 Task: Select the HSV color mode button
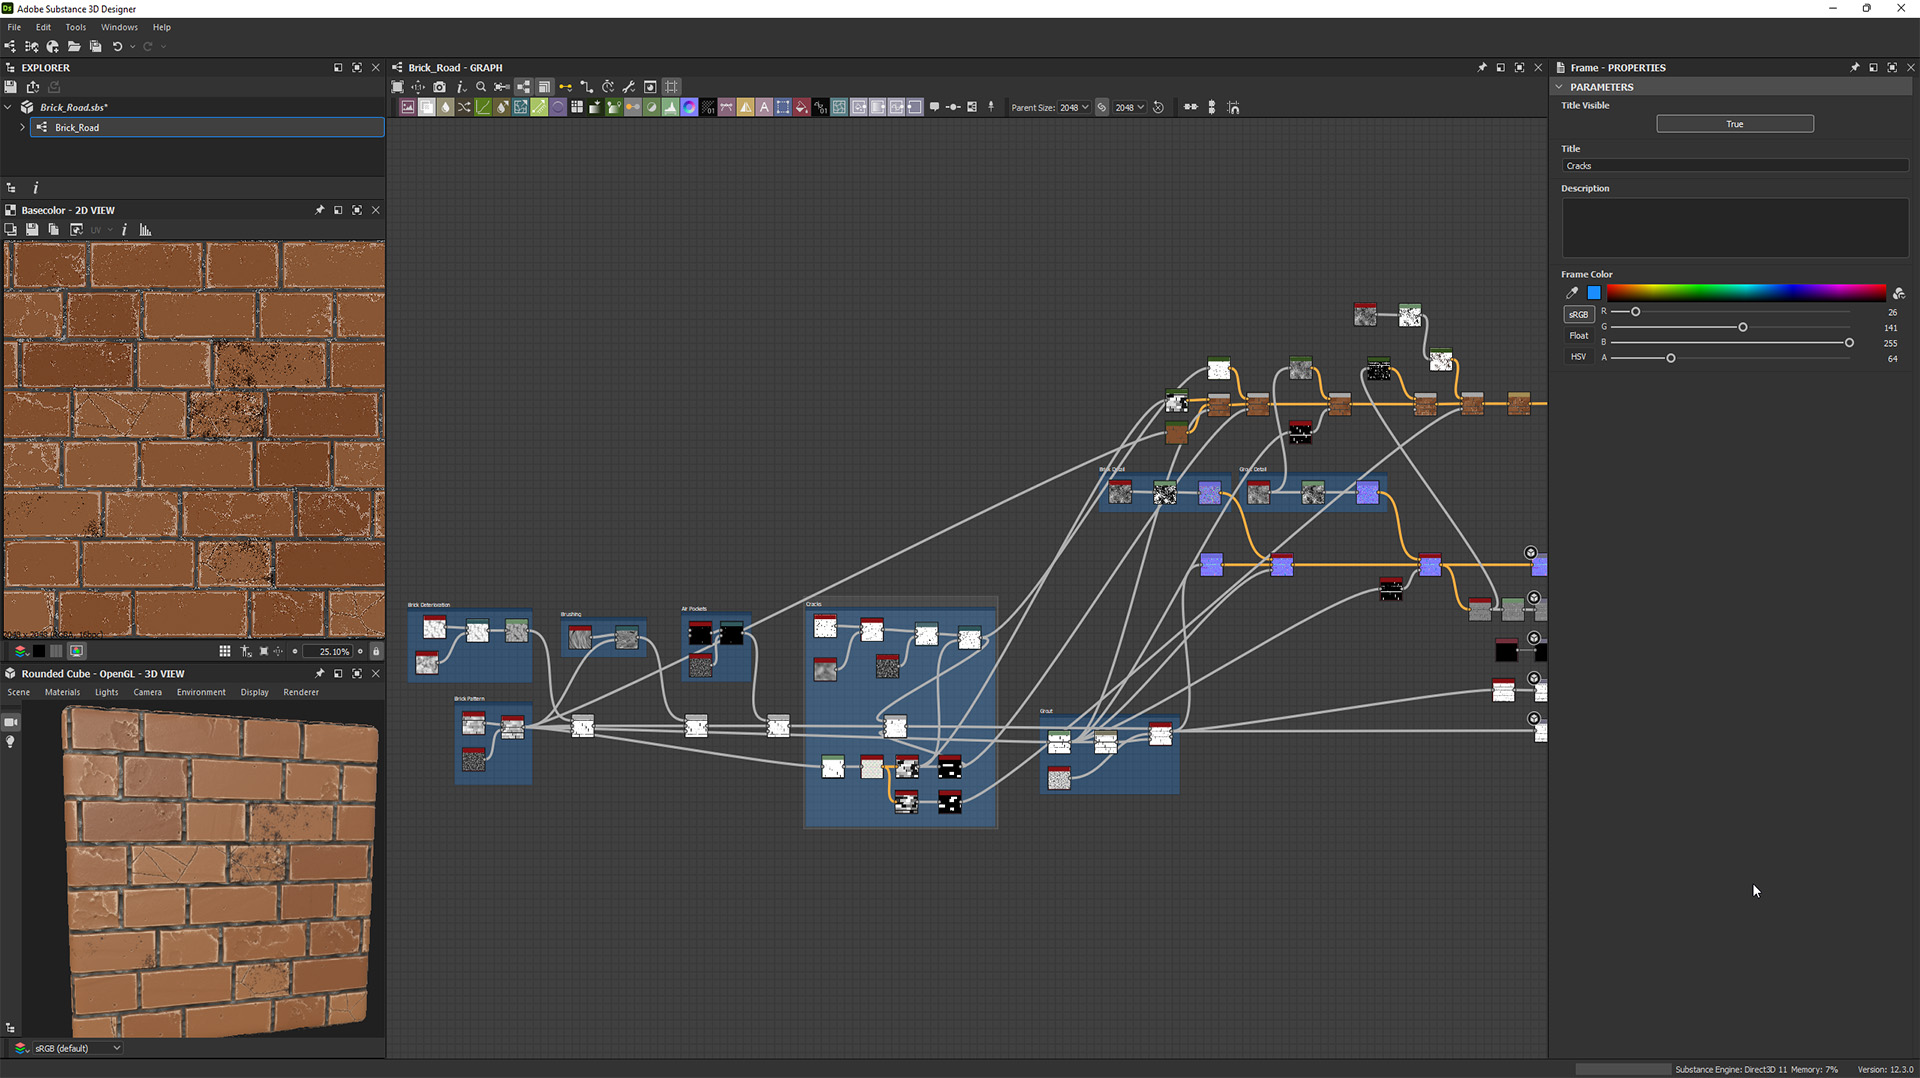[x=1578, y=357]
